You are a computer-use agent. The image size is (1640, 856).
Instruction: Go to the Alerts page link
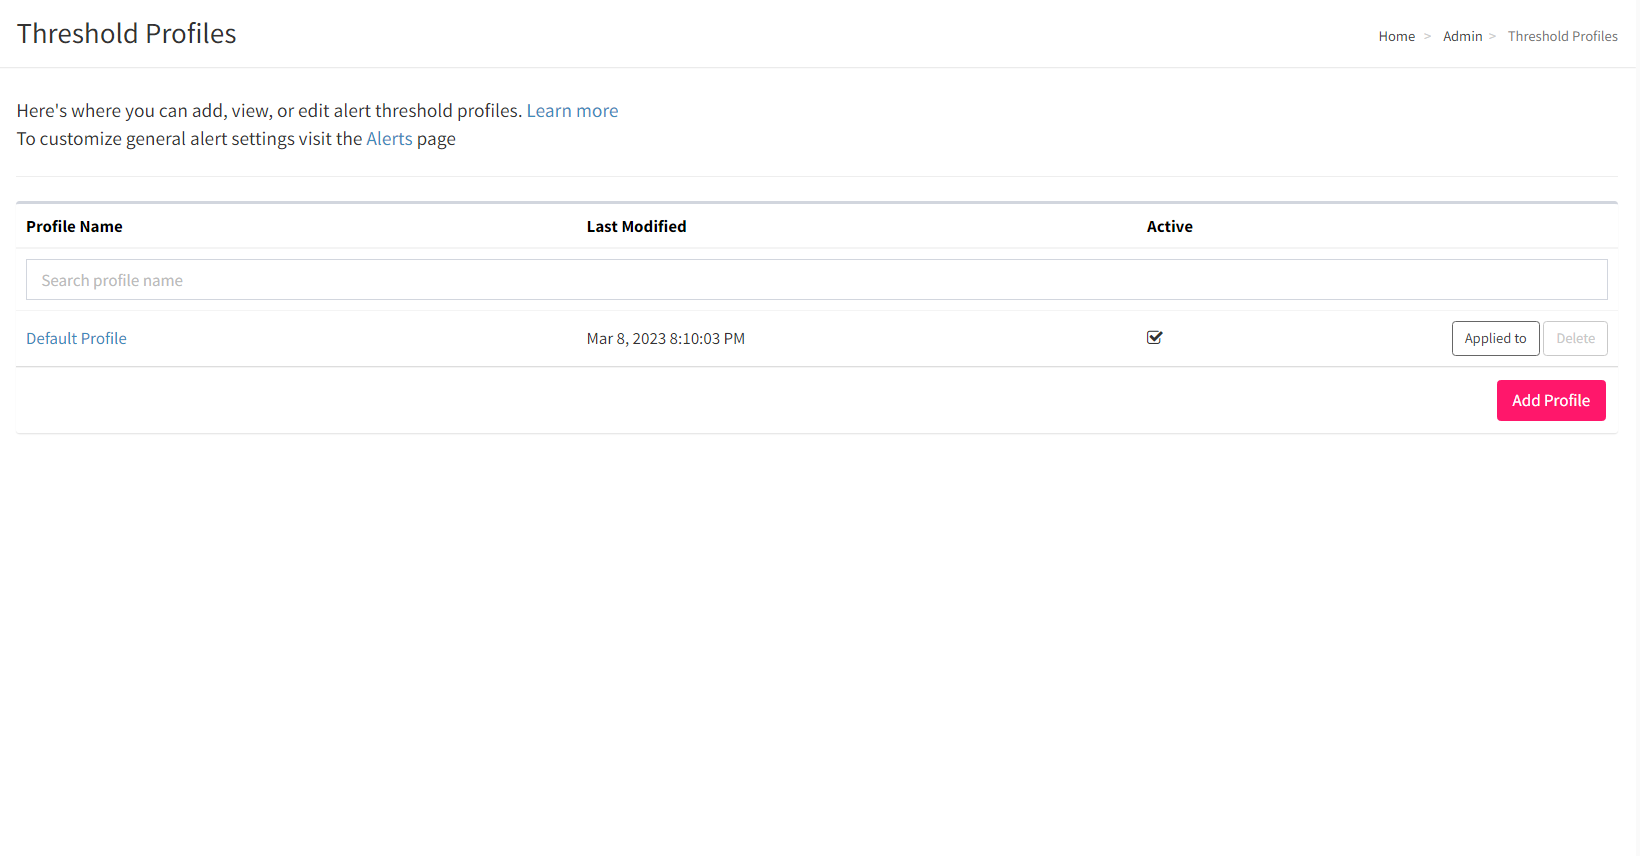pos(389,139)
